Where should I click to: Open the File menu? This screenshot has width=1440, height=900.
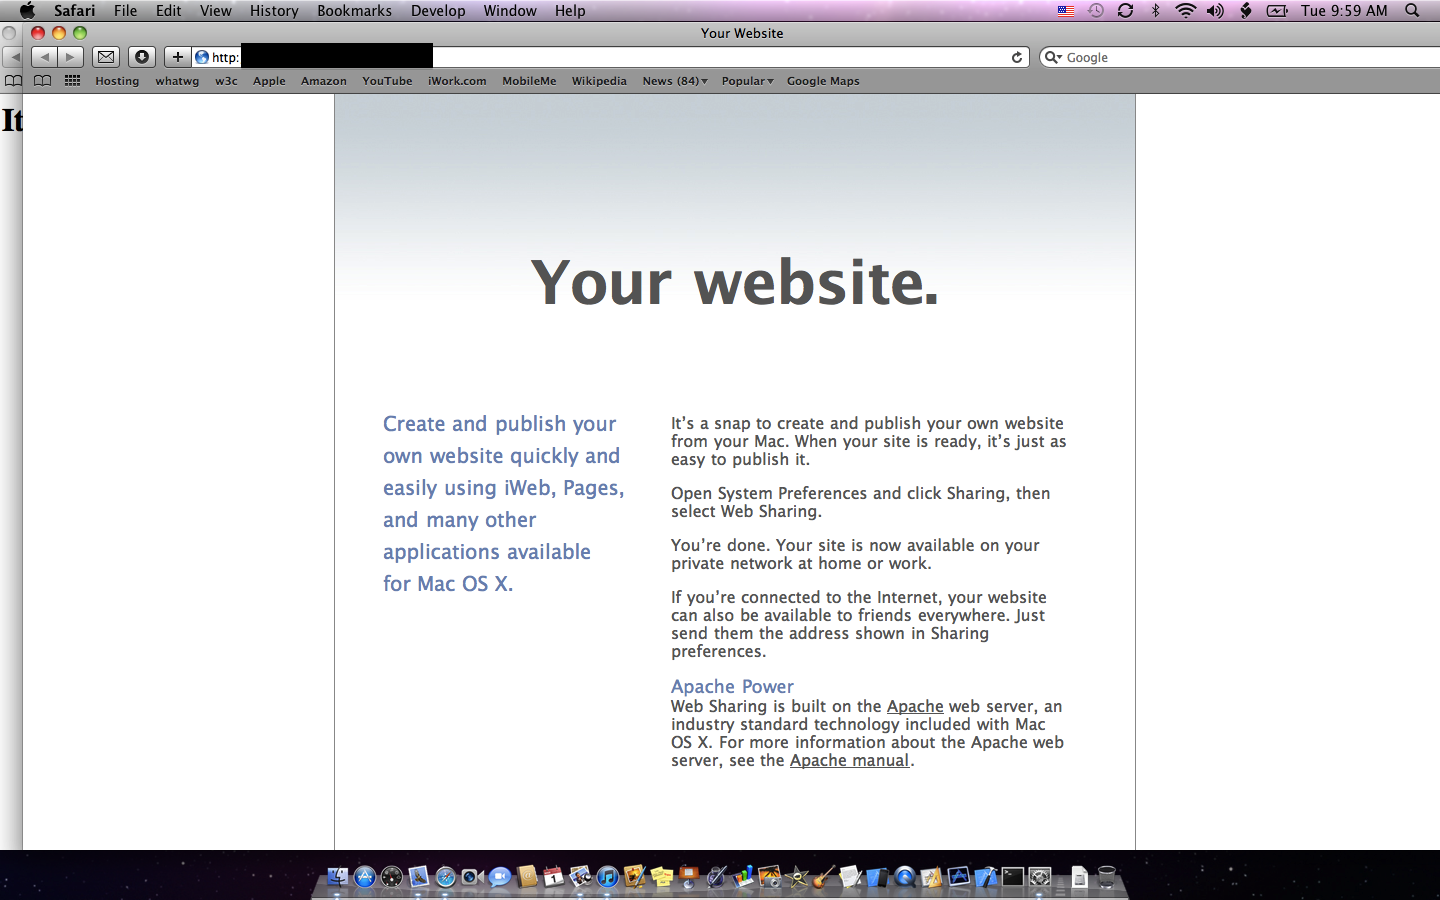pyautogui.click(x=125, y=10)
